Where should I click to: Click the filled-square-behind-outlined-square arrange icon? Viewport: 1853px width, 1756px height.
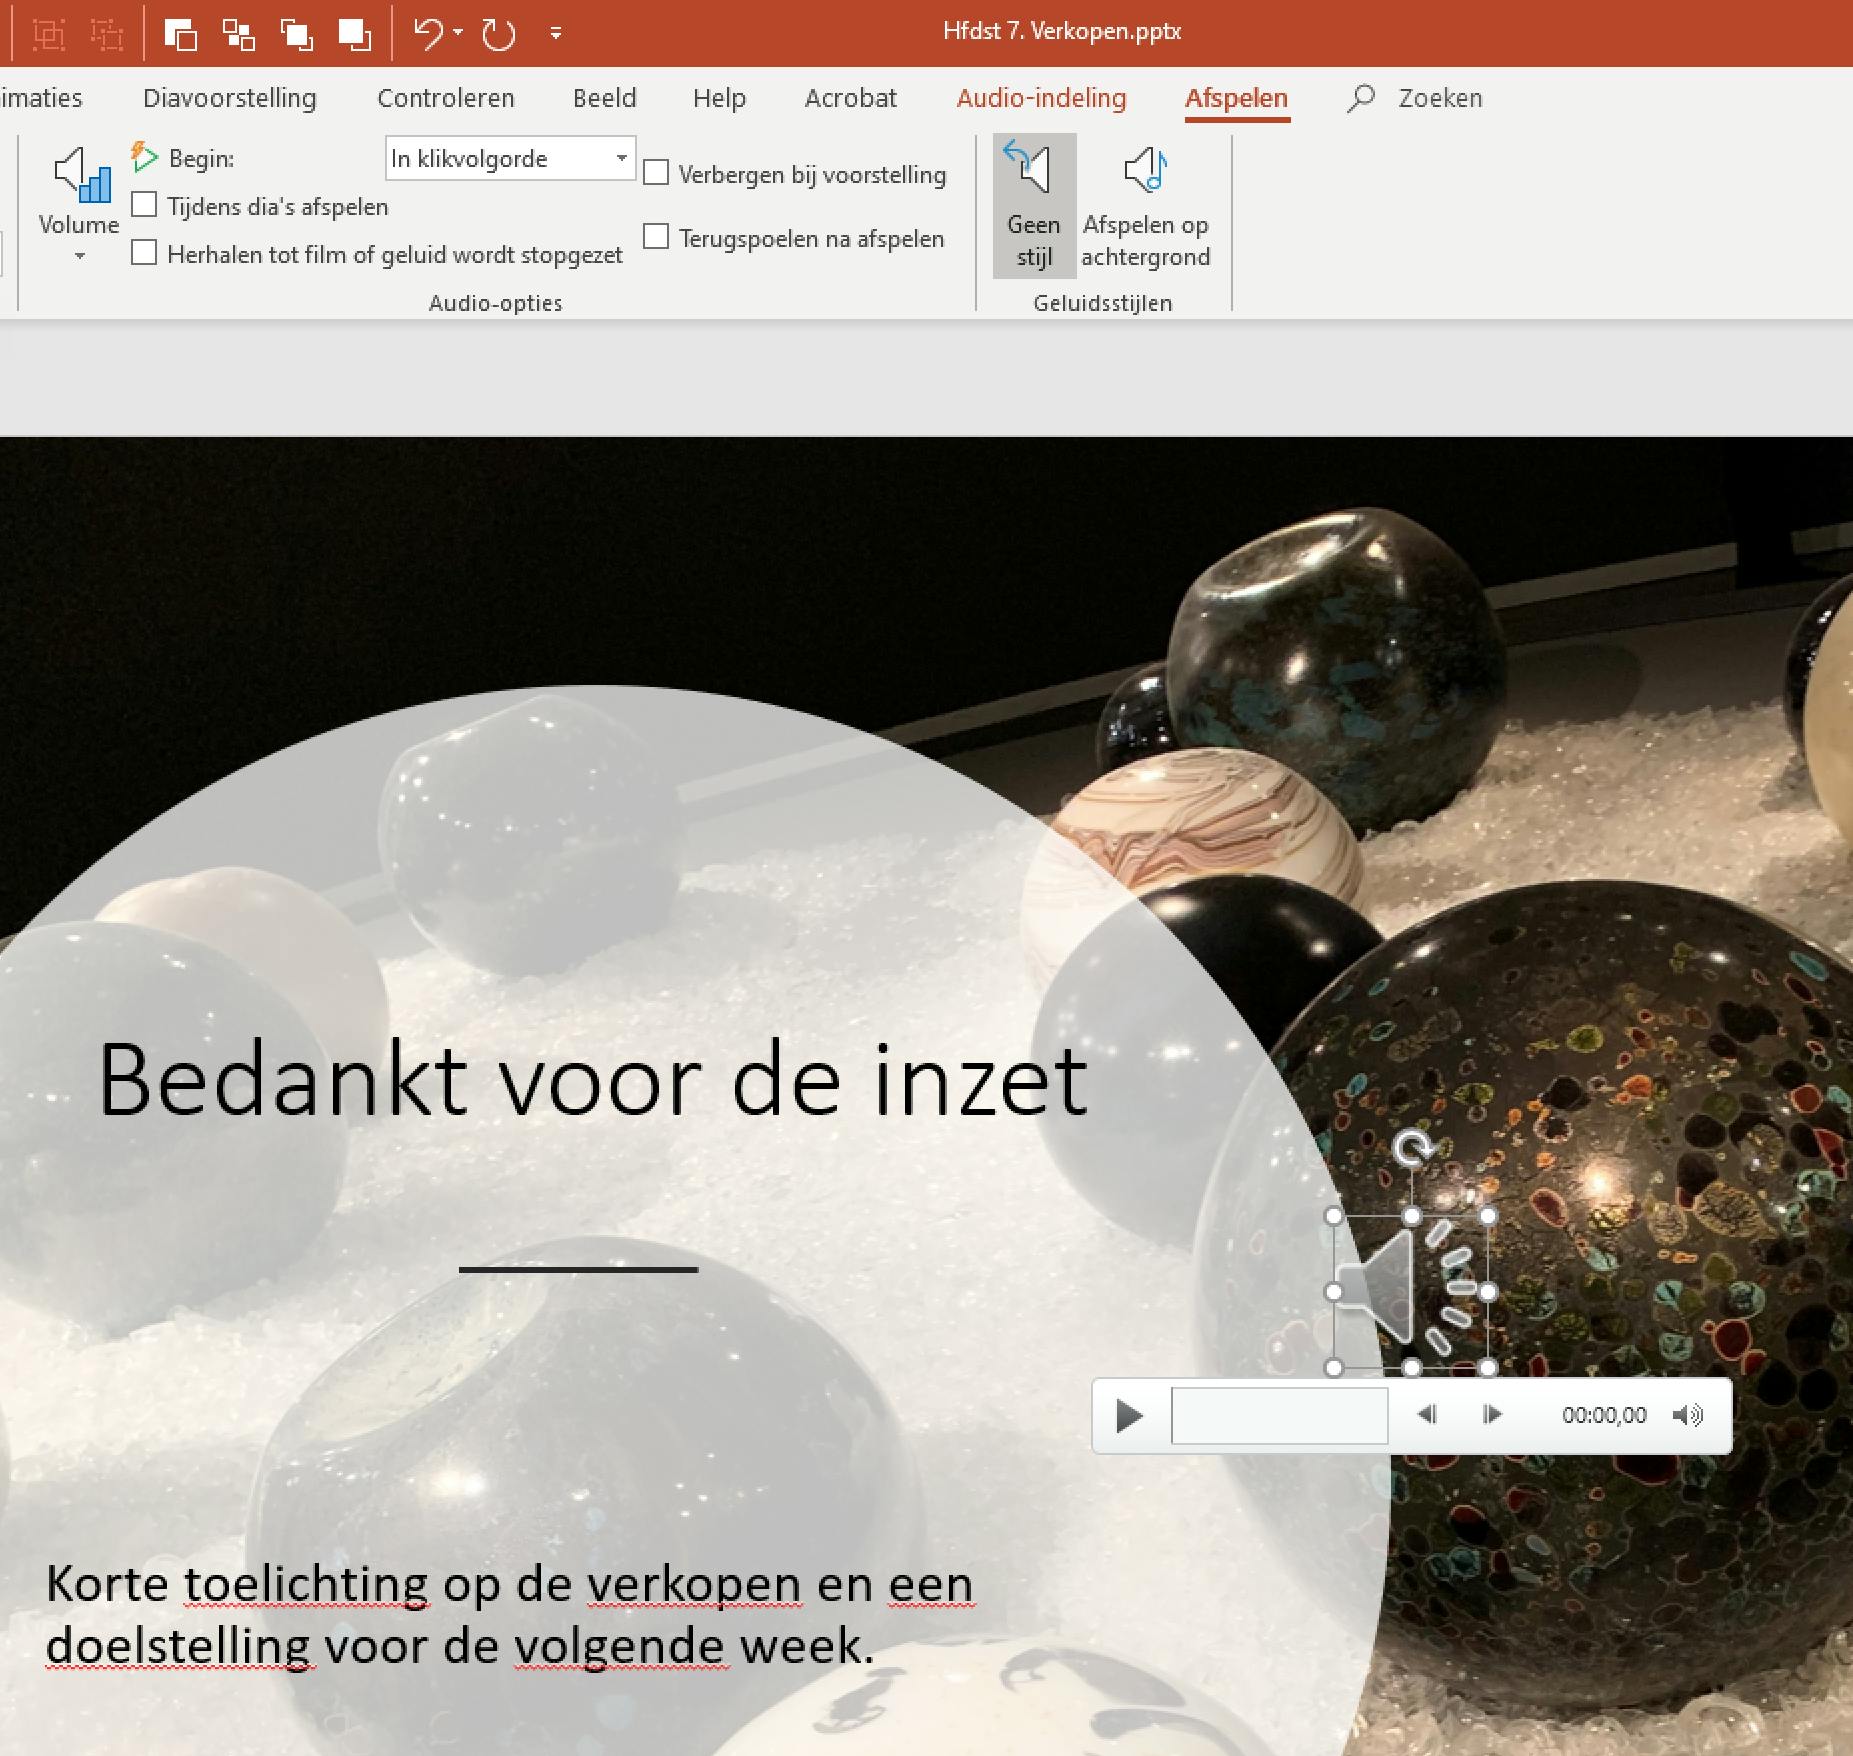click(x=180, y=34)
